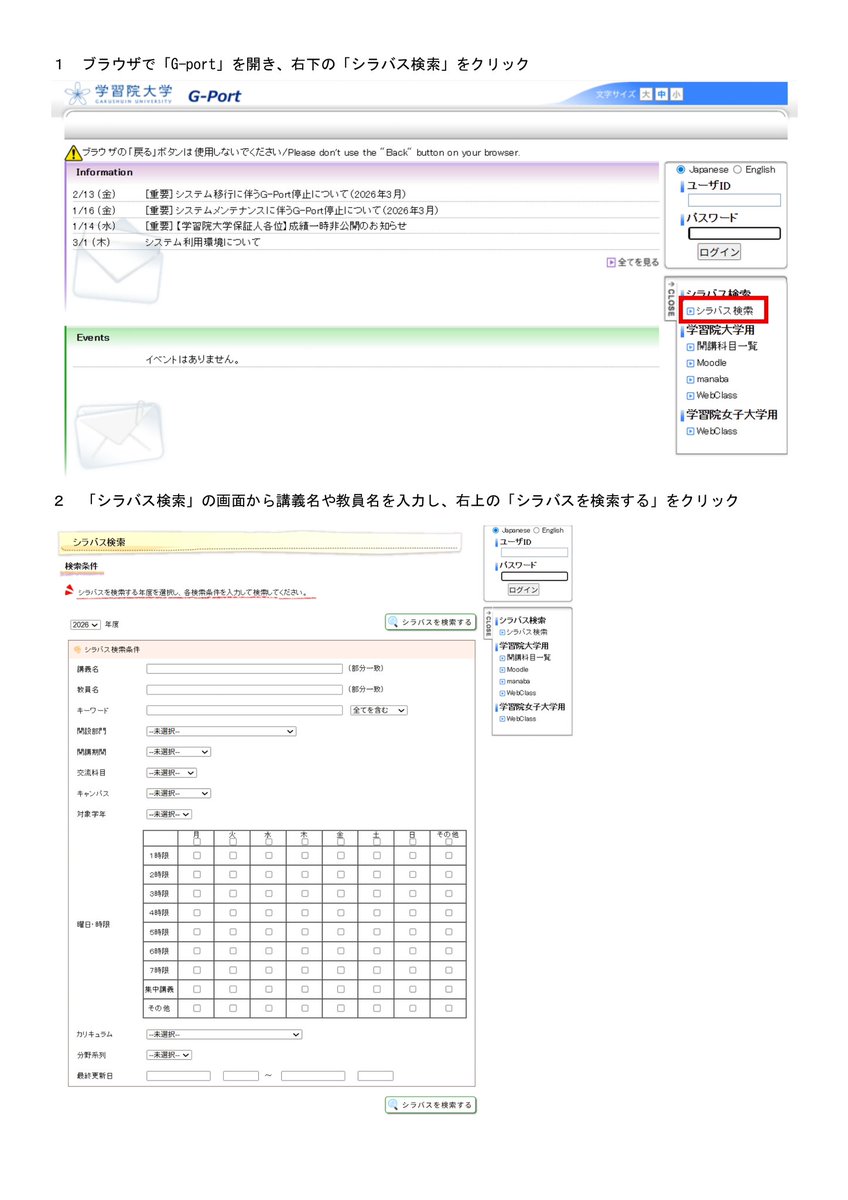Viewport: 848px width, 1200px height.
Task: Open the 開講期間 dropdown
Action: (x=179, y=752)
